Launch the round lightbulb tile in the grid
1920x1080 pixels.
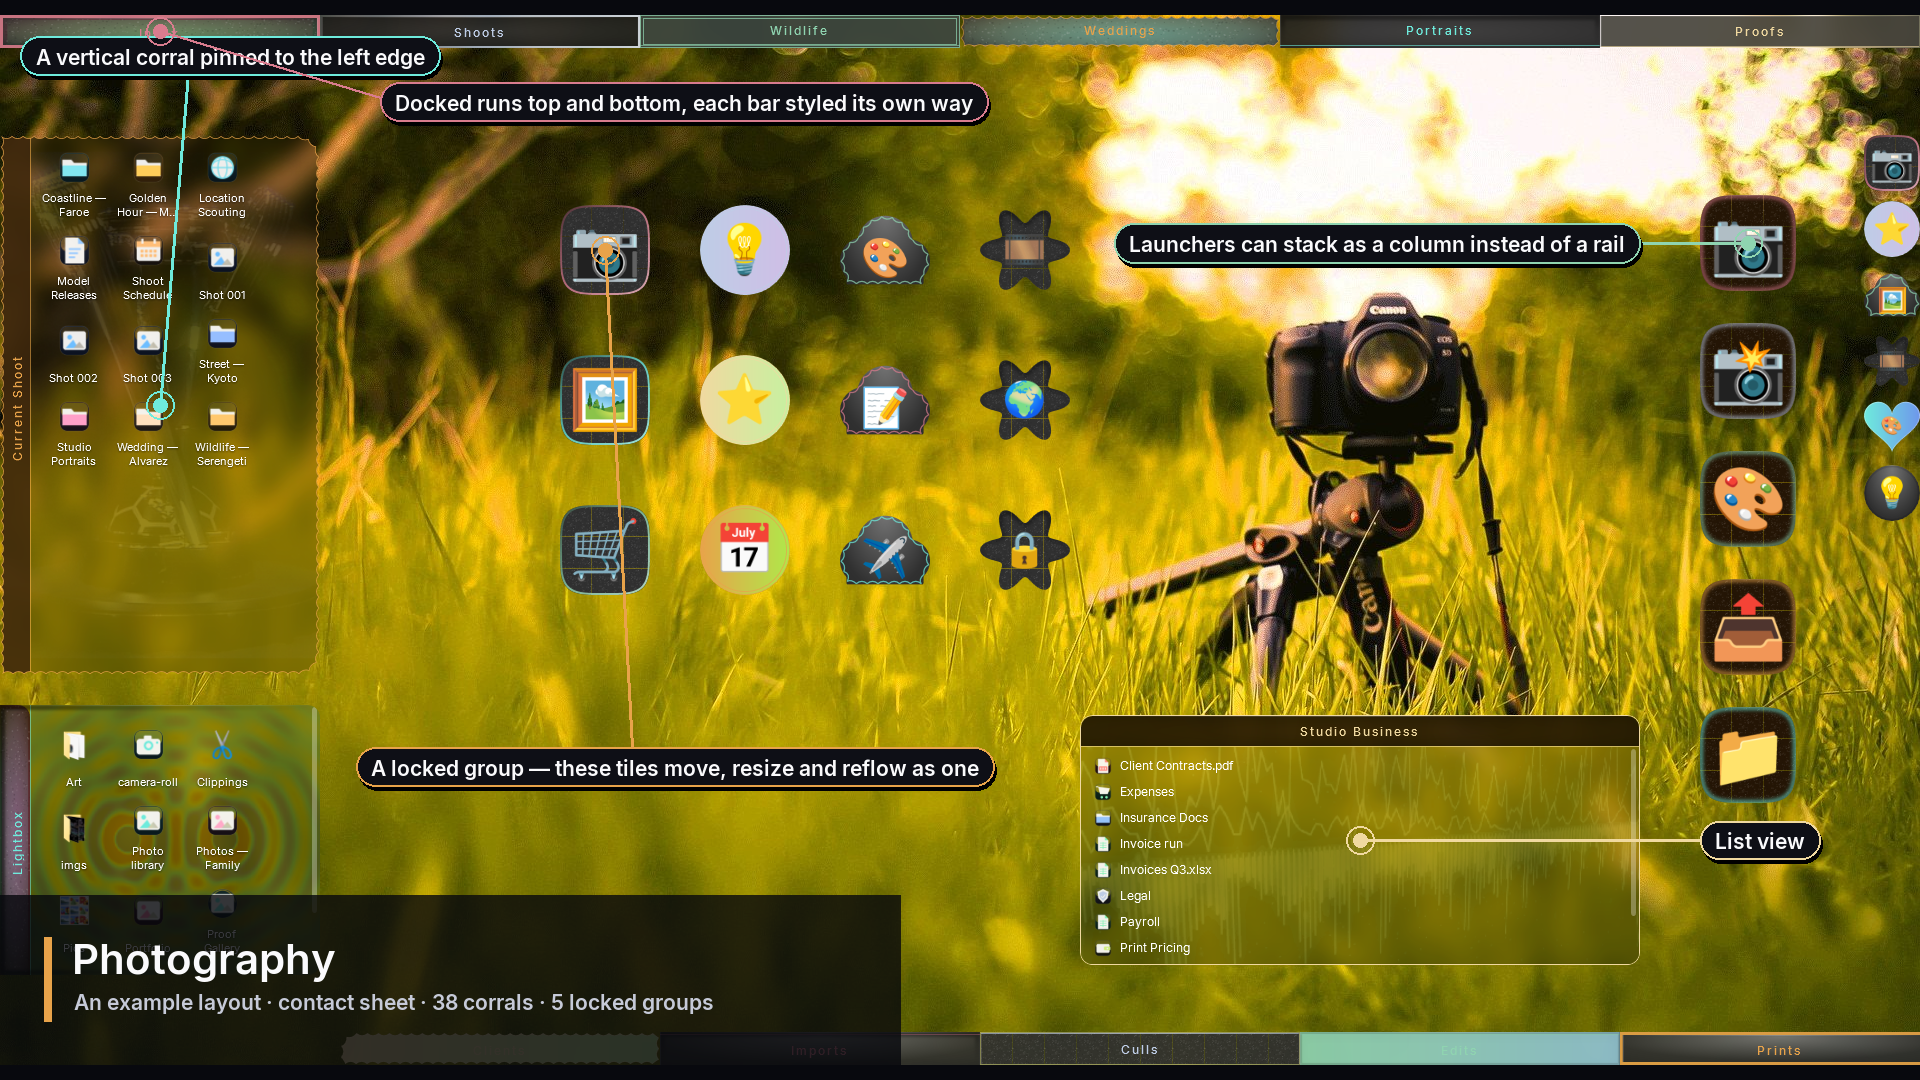point(745,250)
